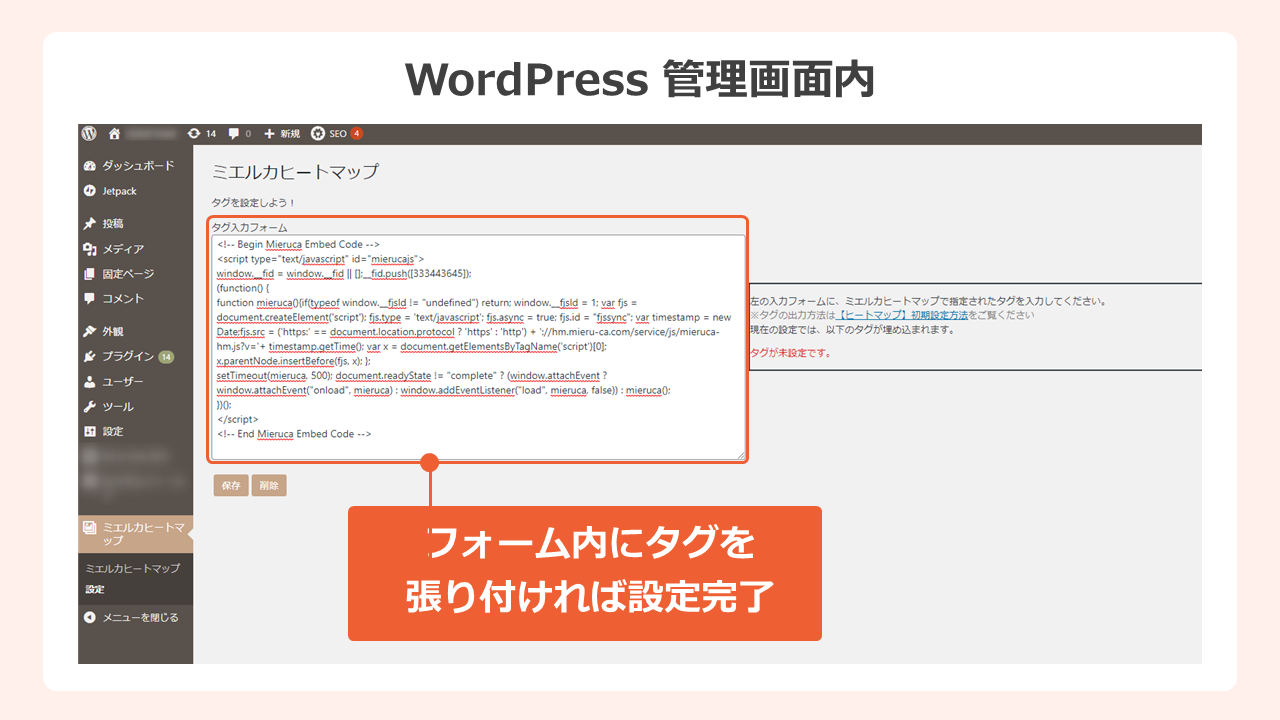Screen dimensions: 1280x720
Task: Click the line End Mieruca Embed Code
Action: click(294, 434)
